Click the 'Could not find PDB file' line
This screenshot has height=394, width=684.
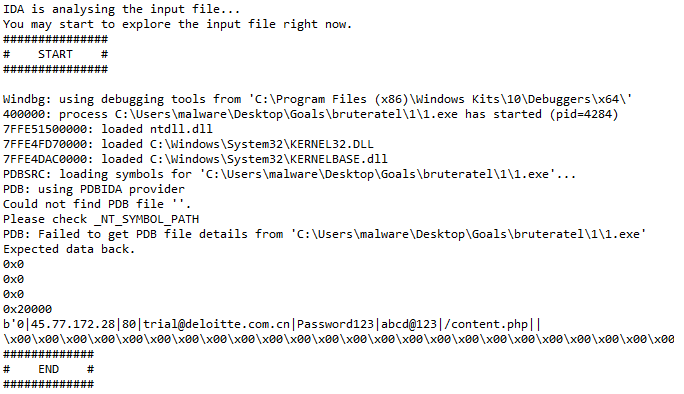(97, 204)
